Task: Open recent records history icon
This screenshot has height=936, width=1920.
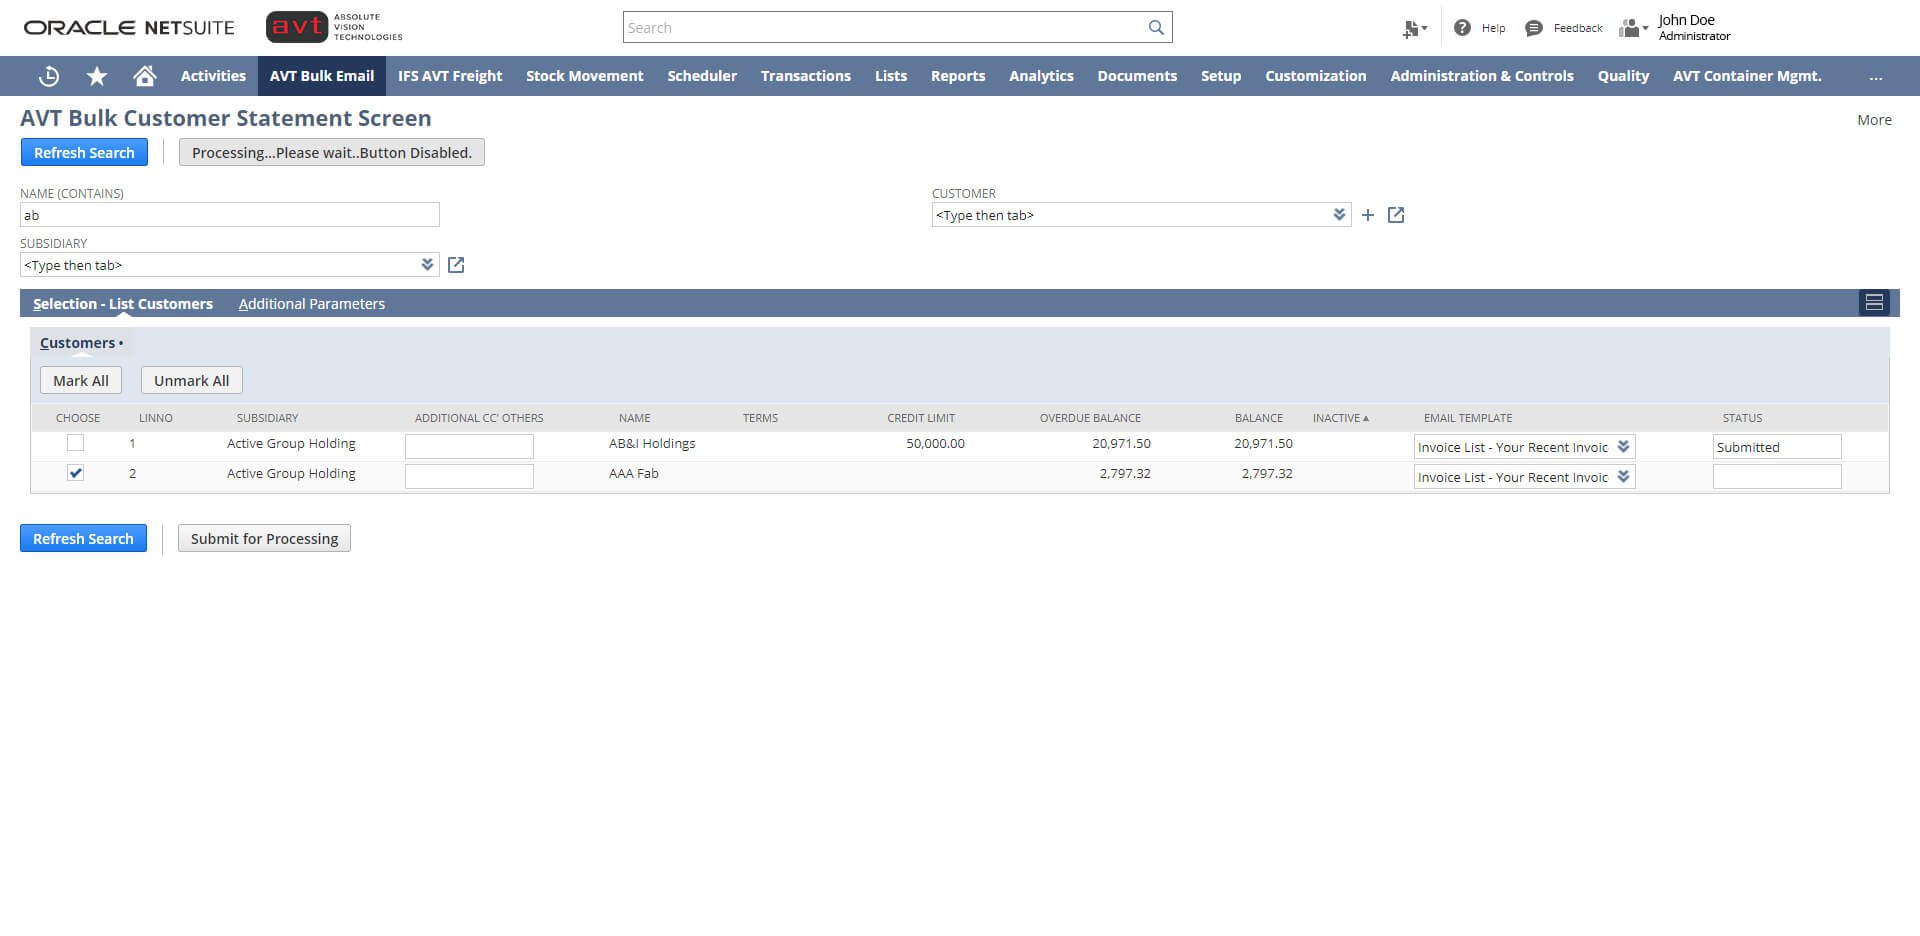Action: tap(48, 76)
